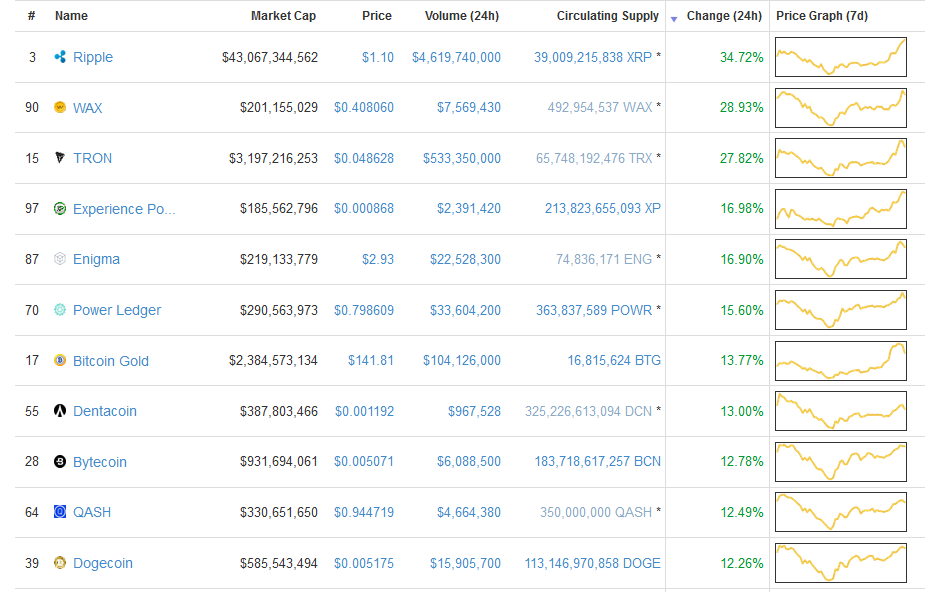Open Dentacoin 7d price graph thumbnail

pos(840,411)
